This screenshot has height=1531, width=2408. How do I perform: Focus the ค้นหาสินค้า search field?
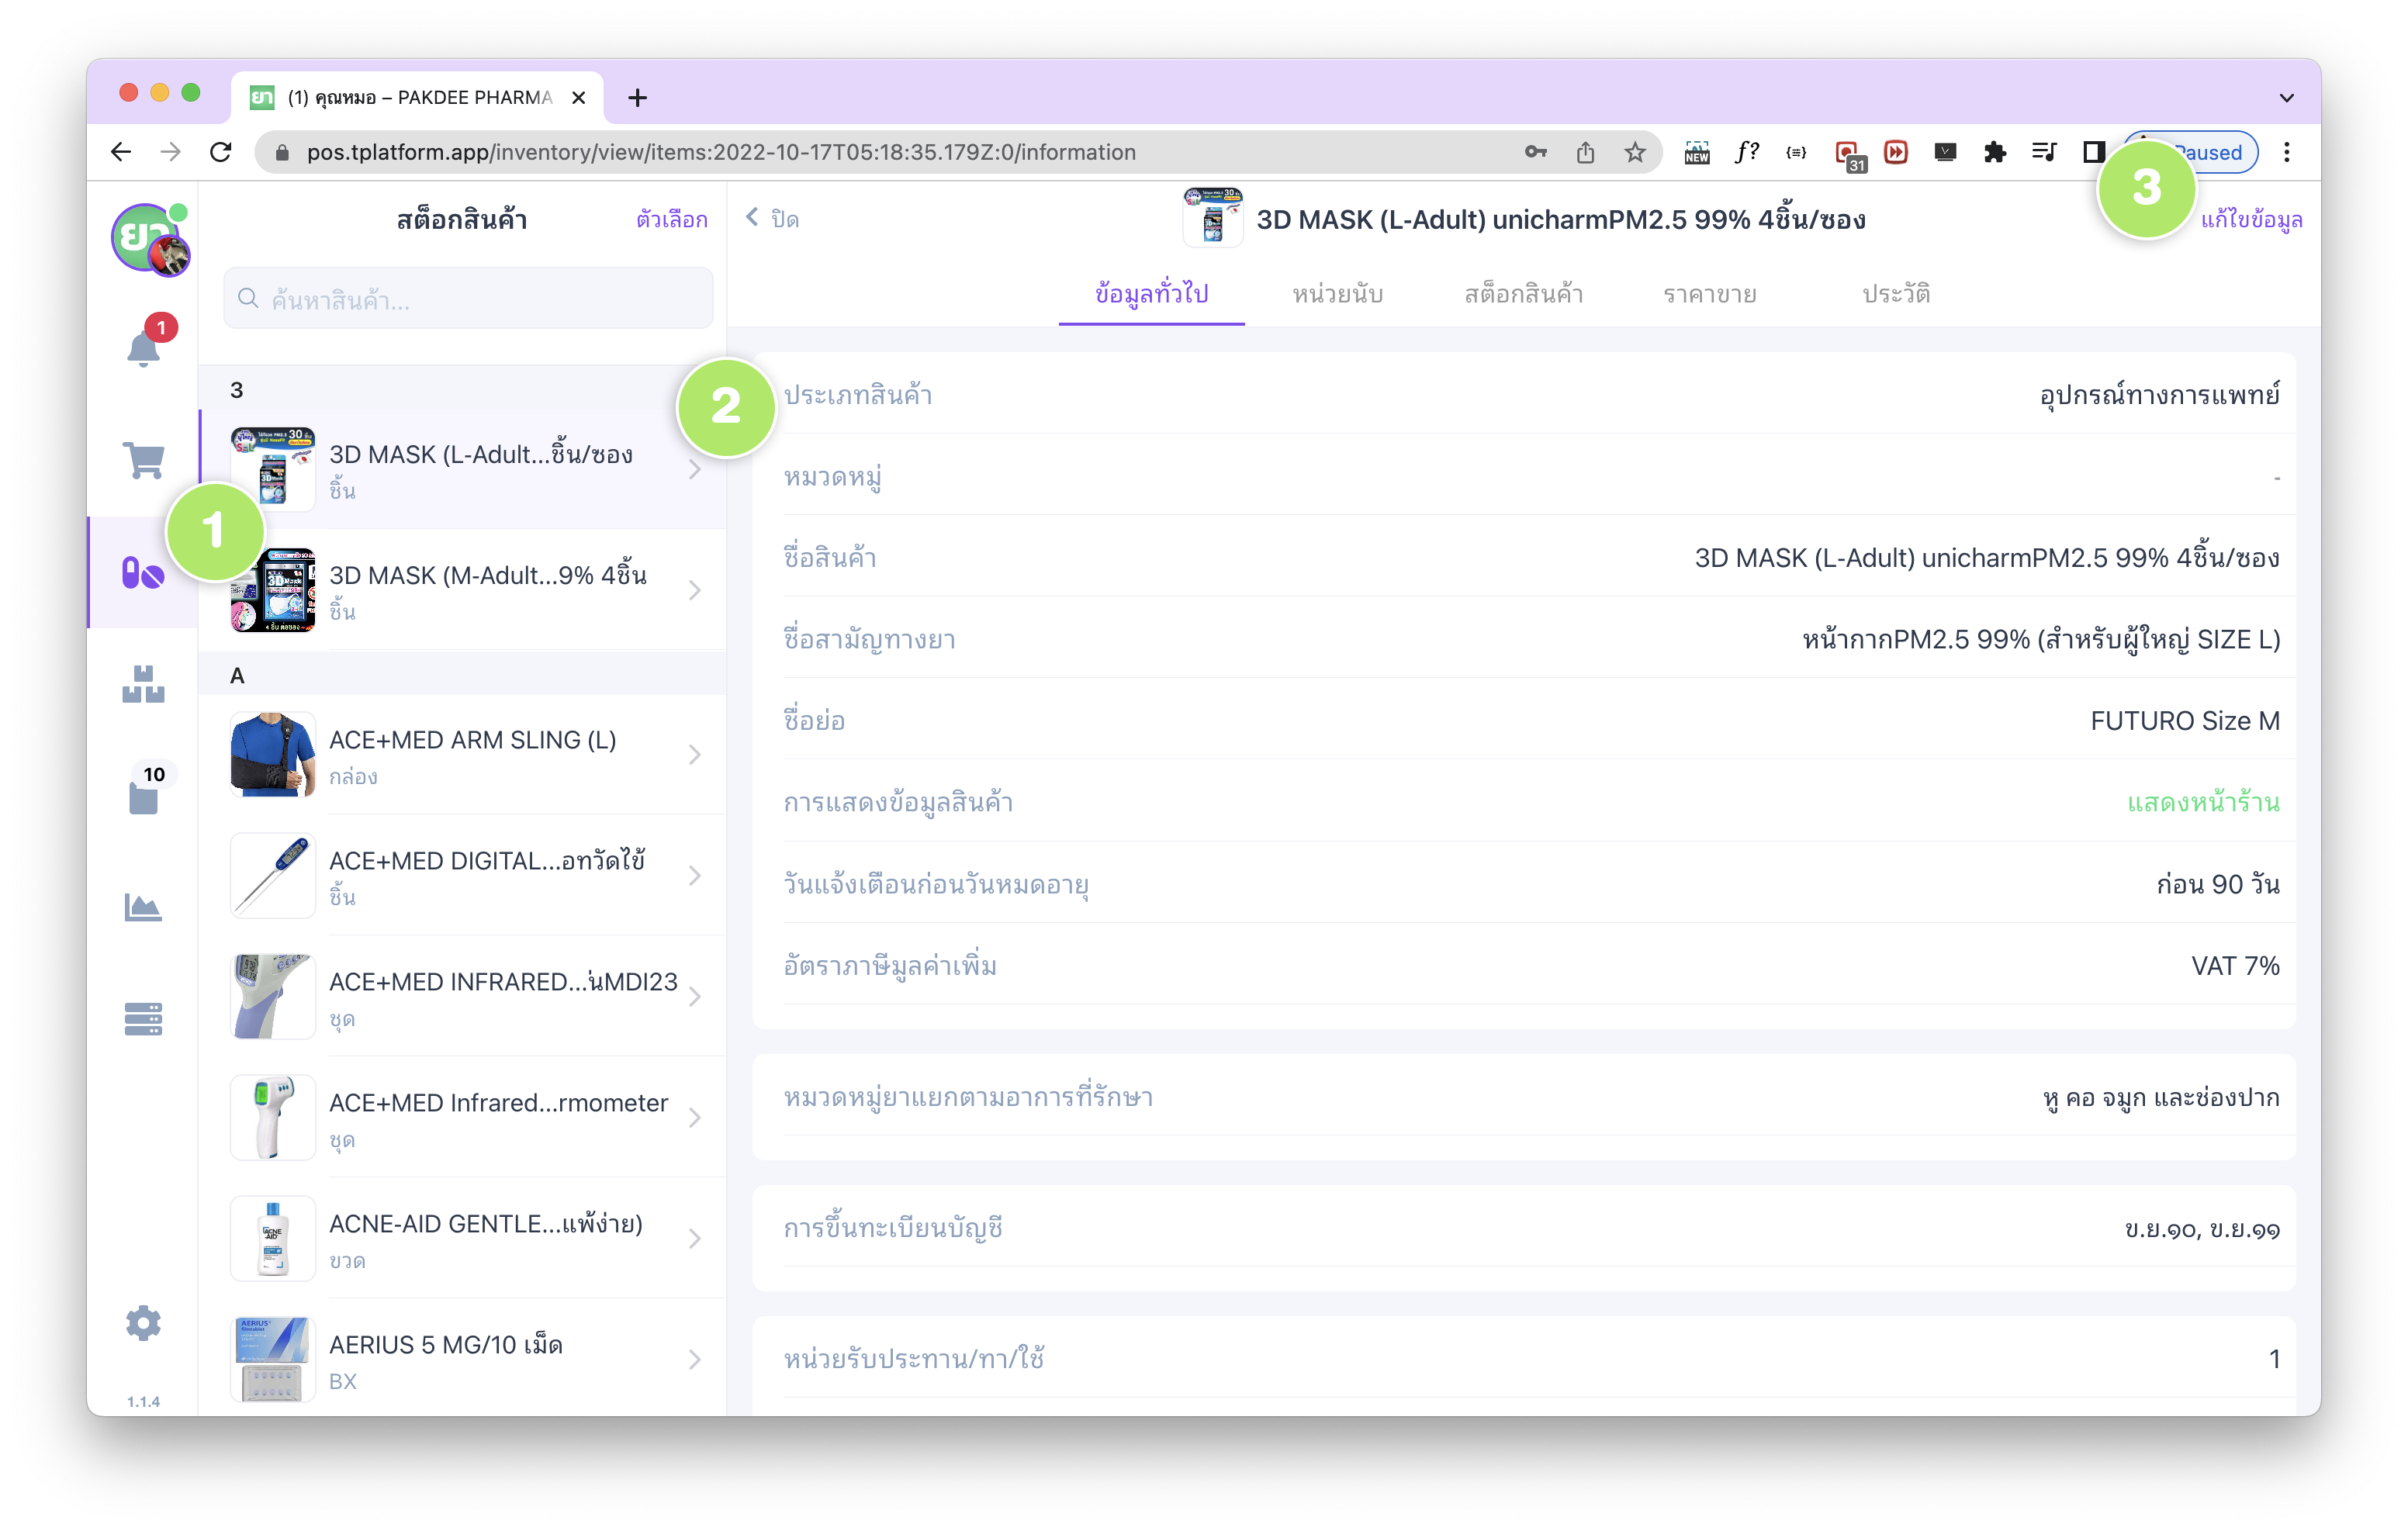468,299
